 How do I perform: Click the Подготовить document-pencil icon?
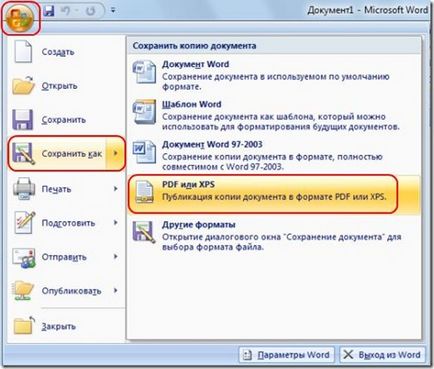[24, 223]
